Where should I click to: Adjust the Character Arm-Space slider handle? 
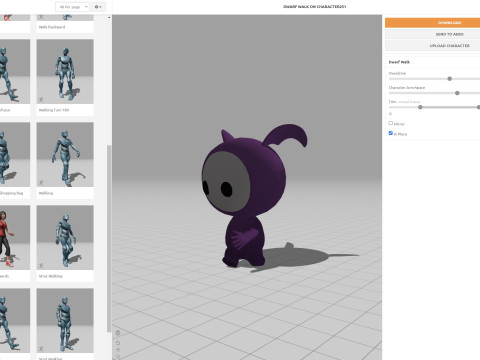457,93
